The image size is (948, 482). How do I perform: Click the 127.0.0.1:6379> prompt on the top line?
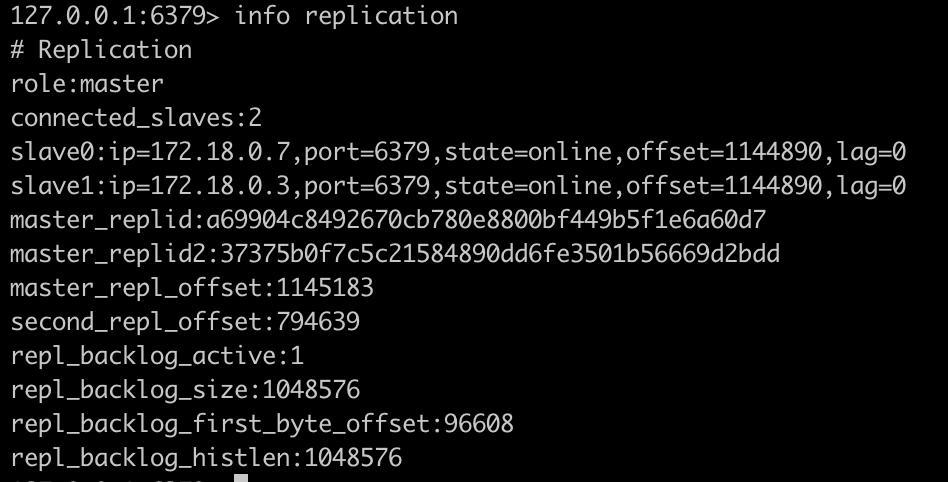click(115, 16)
